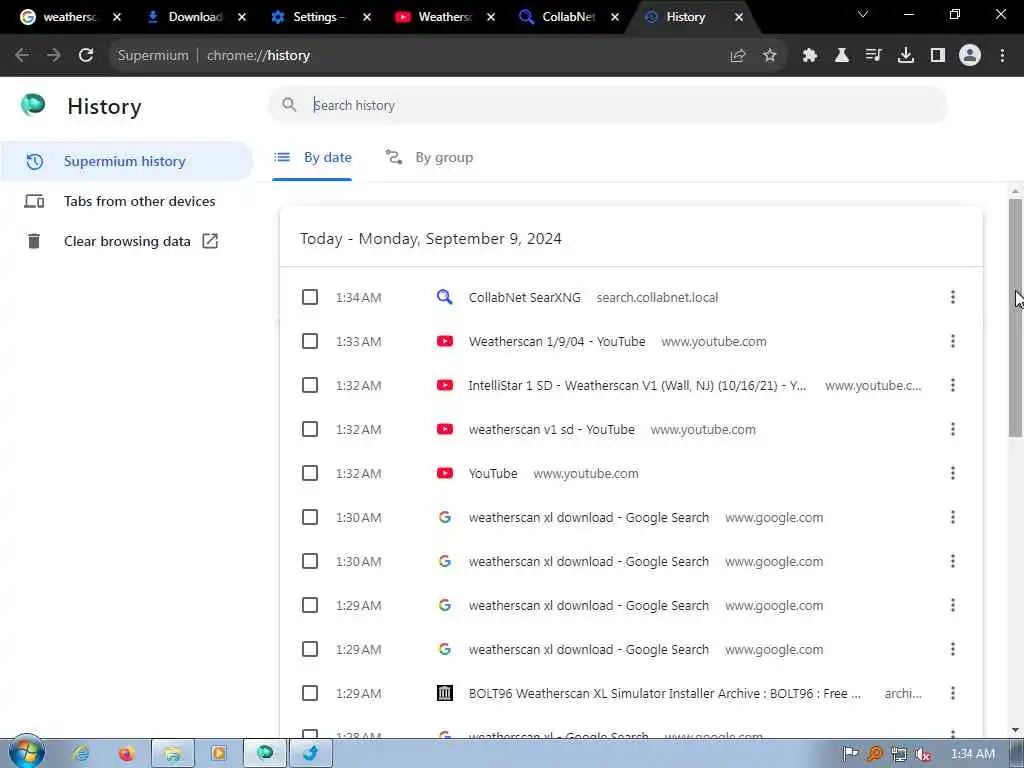This screenshot has width=1024, height=768.
Task: Toggle the side panel icon
Action: click(x=938, y=56)
